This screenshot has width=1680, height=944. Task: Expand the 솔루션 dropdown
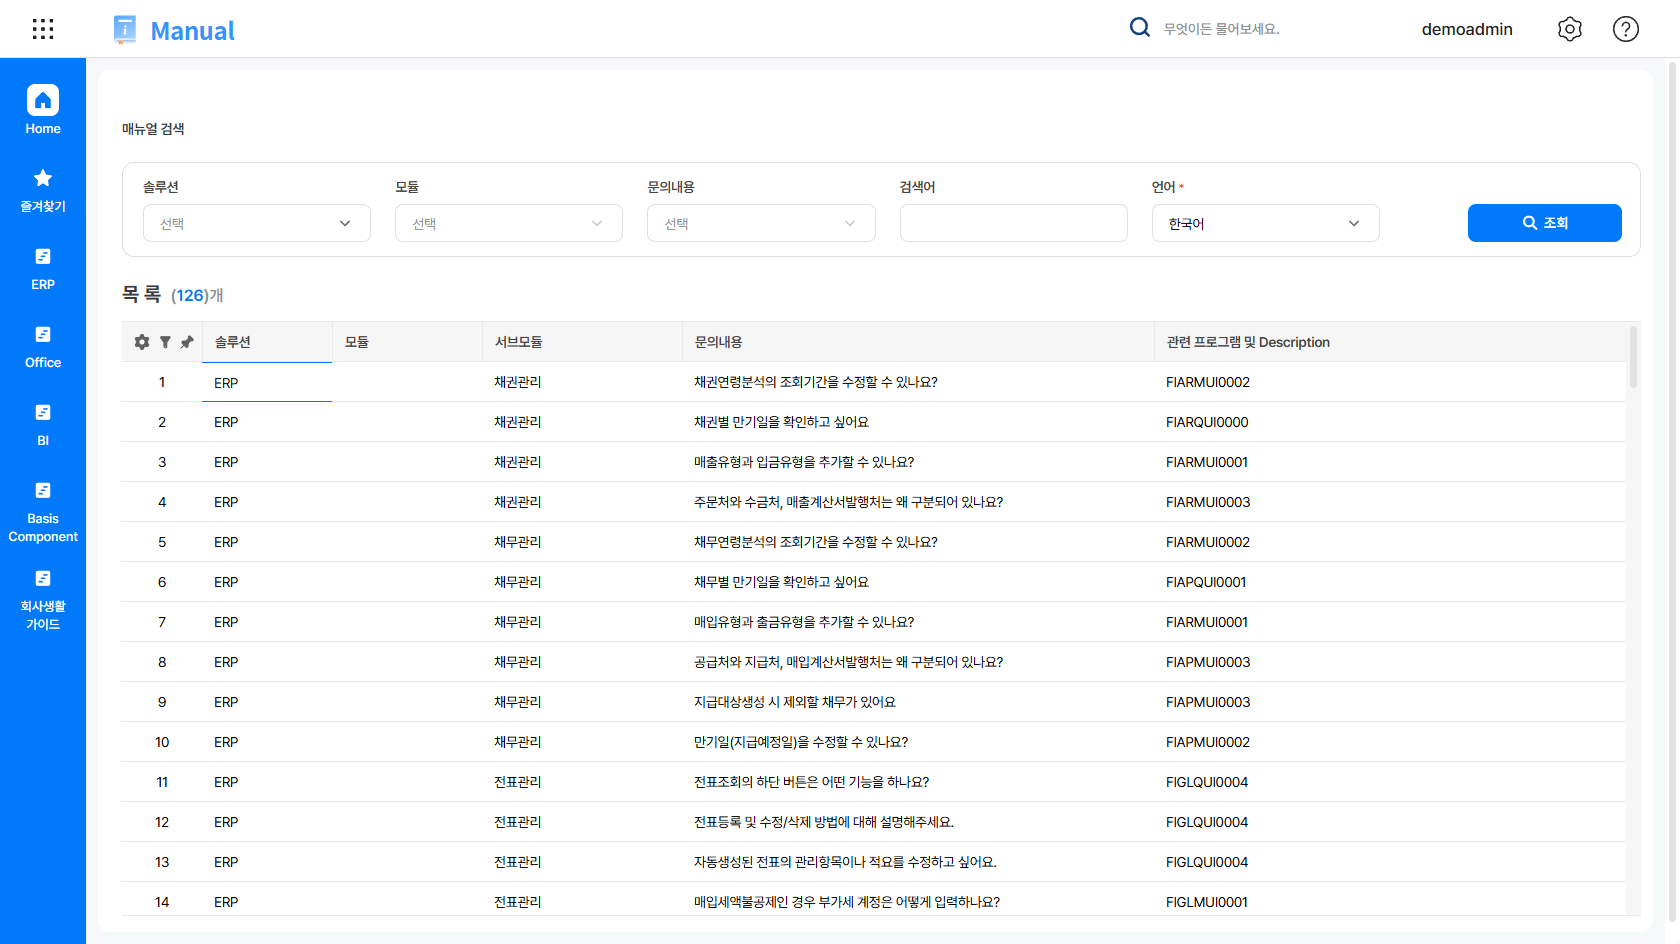pyautogui.click(x=256, y=223)
